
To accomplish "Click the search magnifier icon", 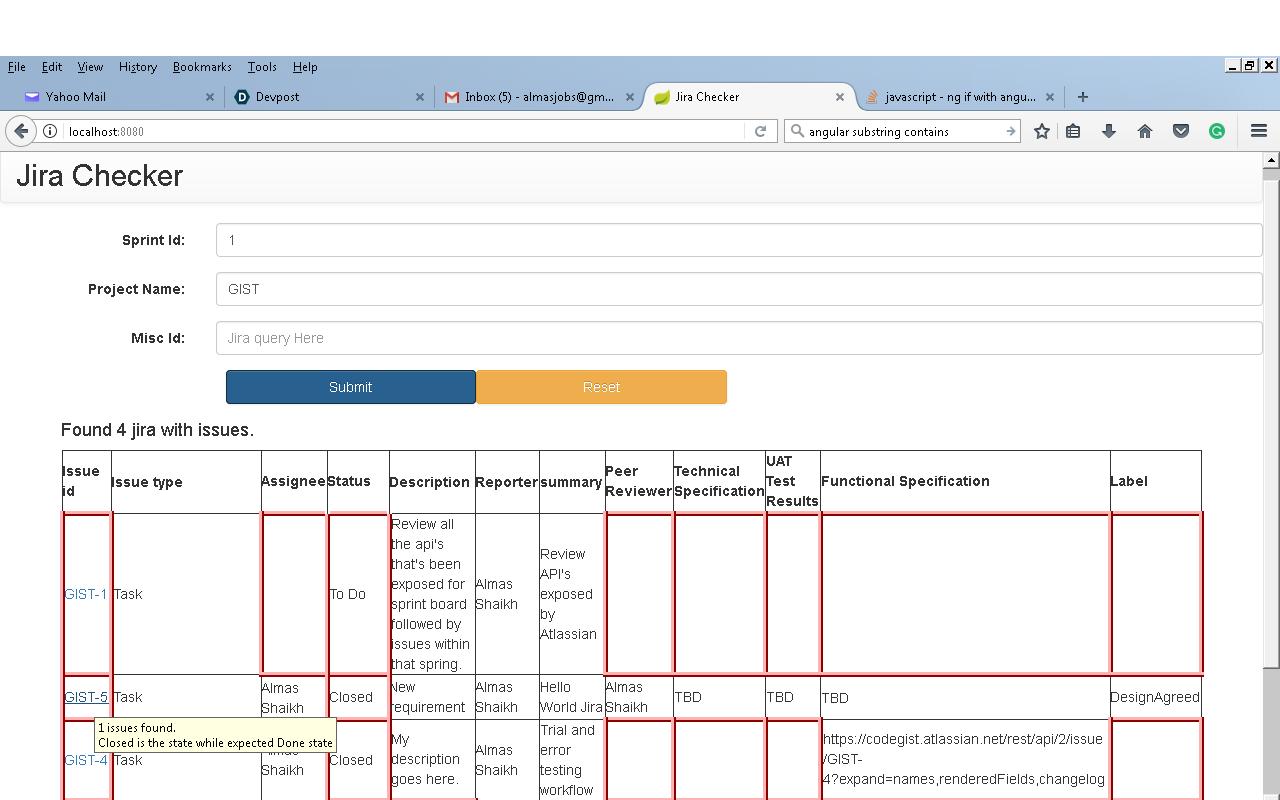I will click(x=797, y=131).
